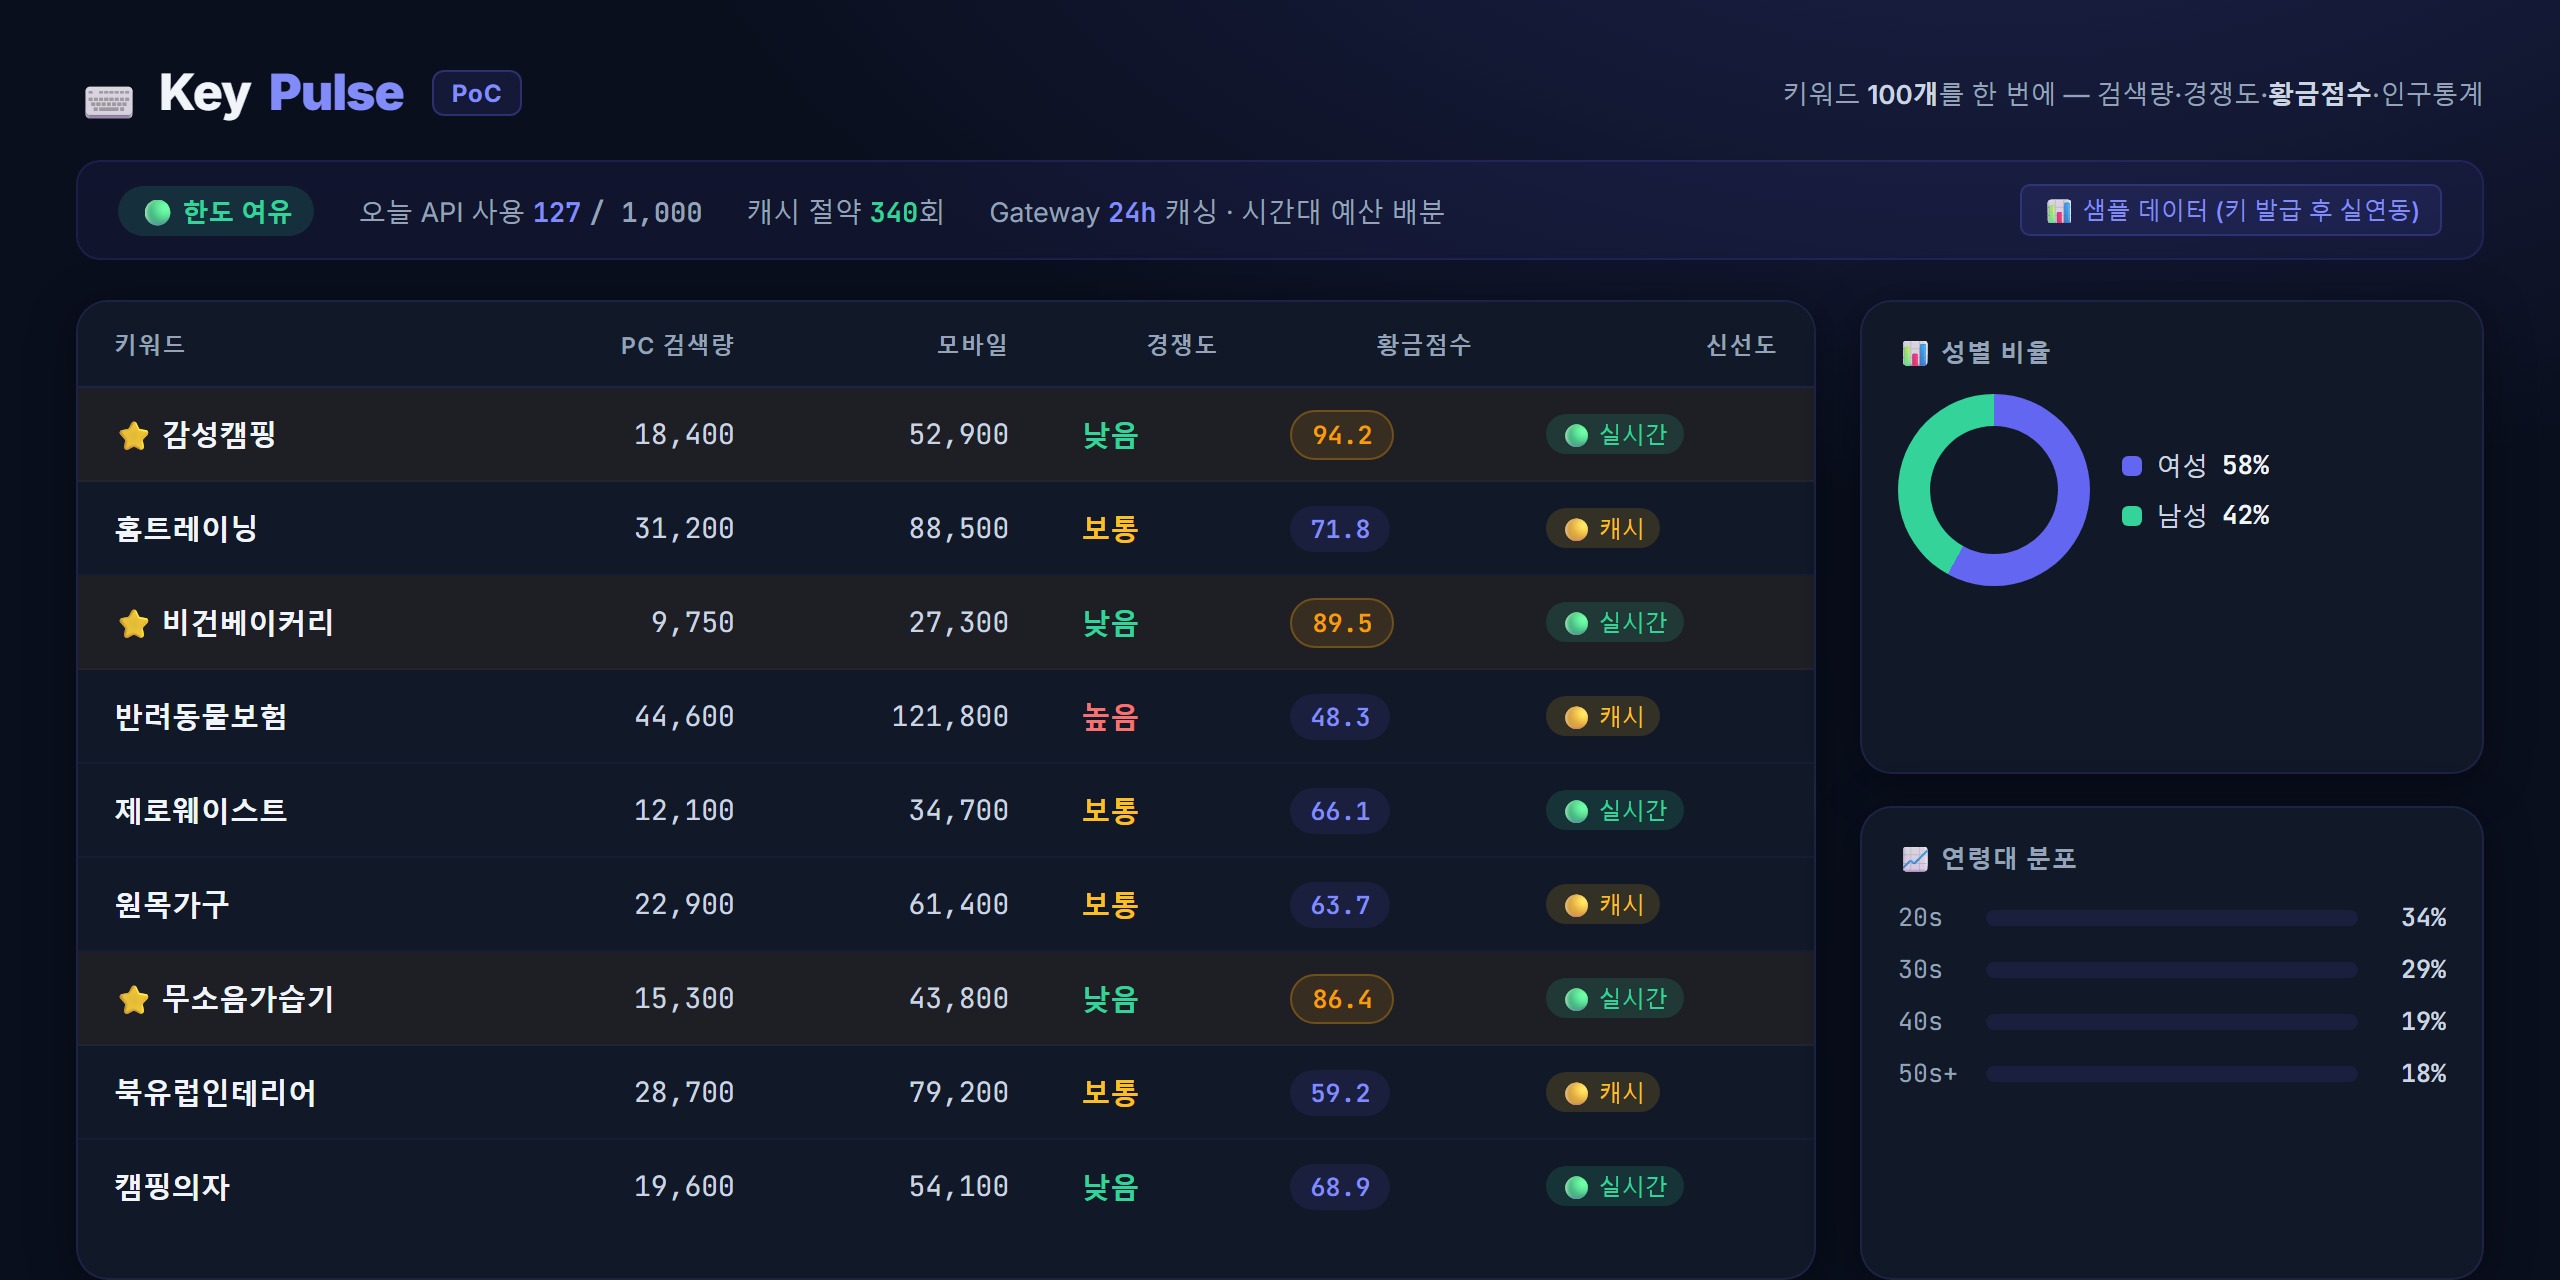This screenshot has width=2560, height=1280.
Task: Click the 50s+ age distribution bar
Action: coord(2171,1074)
